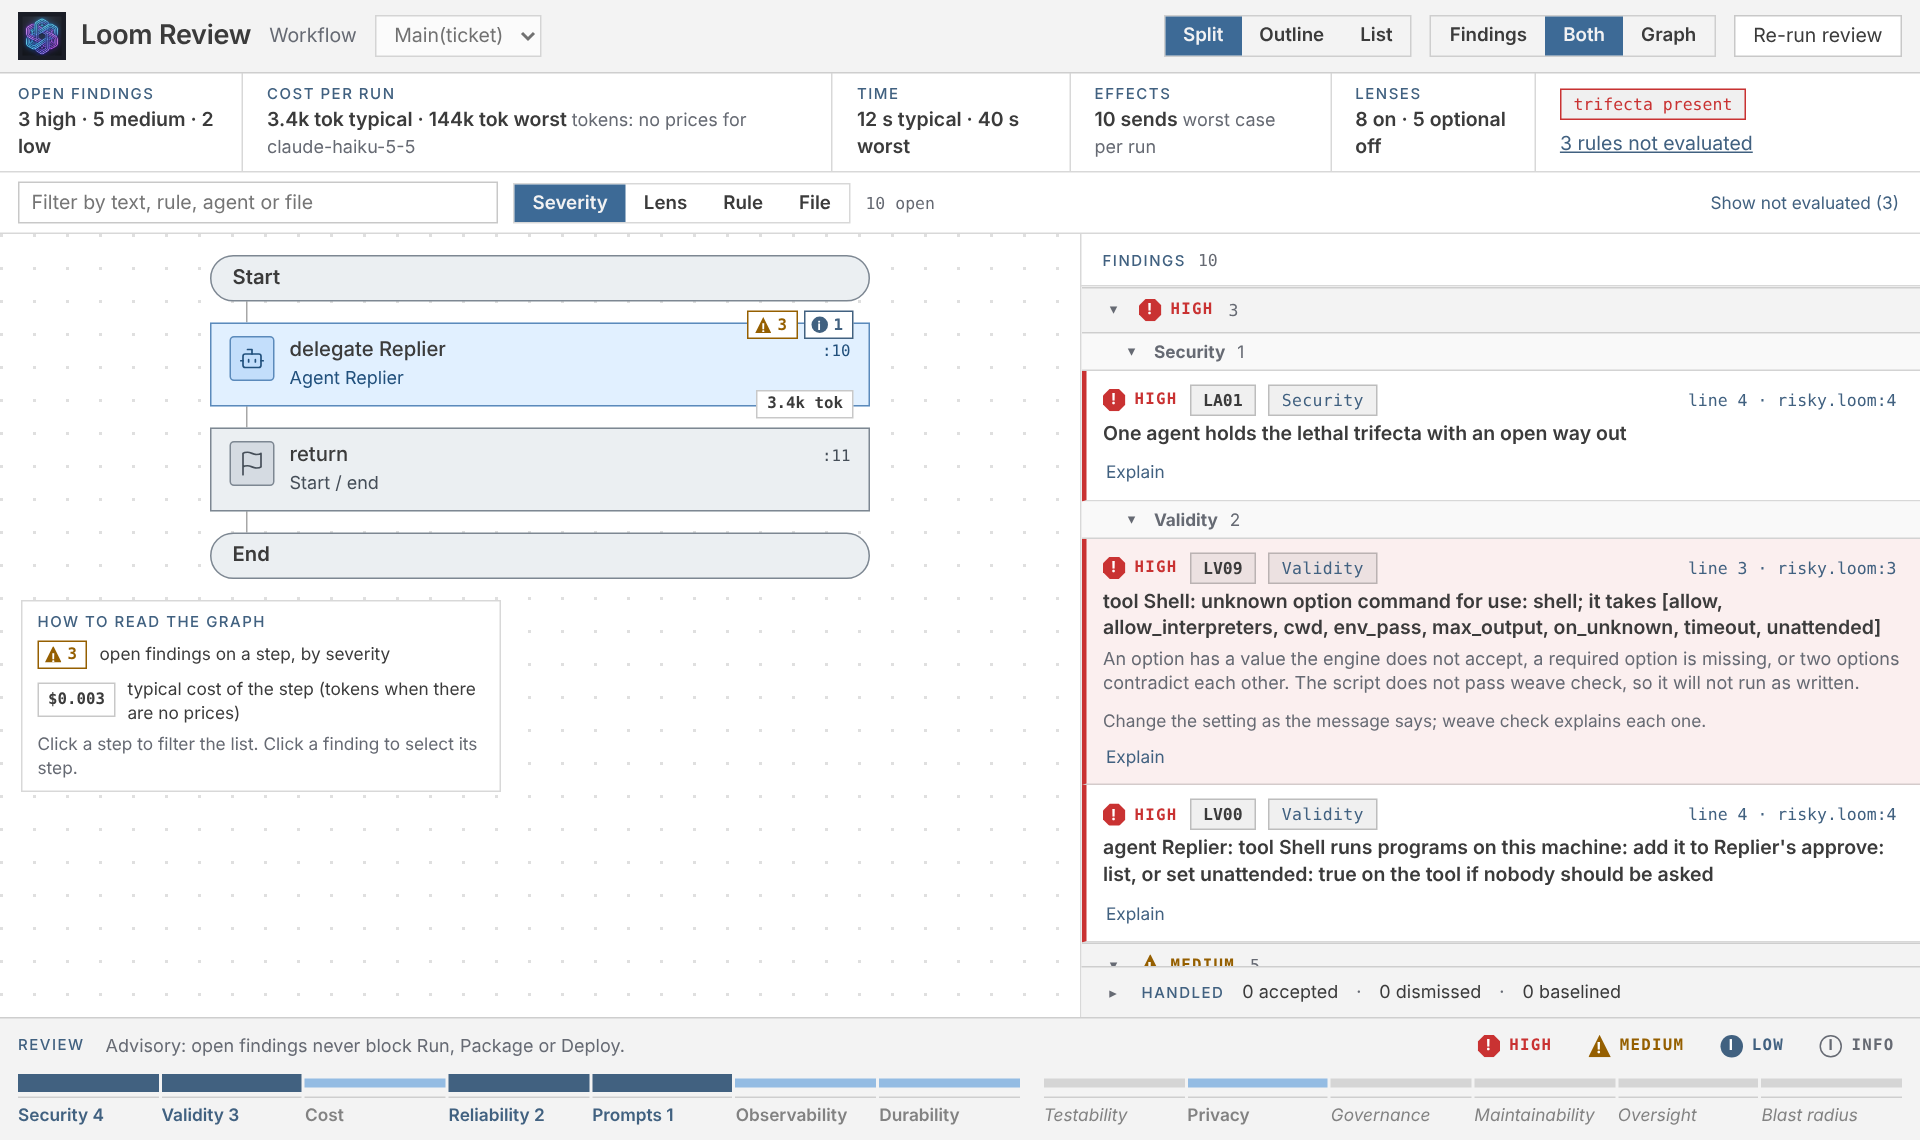Group findings by Rule
The image size is (1920, 1140).
click(x=742, y=203)
